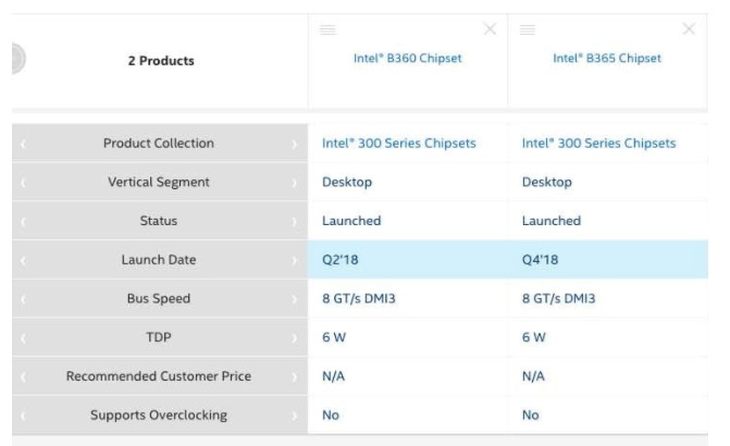Image resolution: width=730 pixels, height=446 pixels.
Task: Click right chevron on TDP row
Action: click(294, 338)
